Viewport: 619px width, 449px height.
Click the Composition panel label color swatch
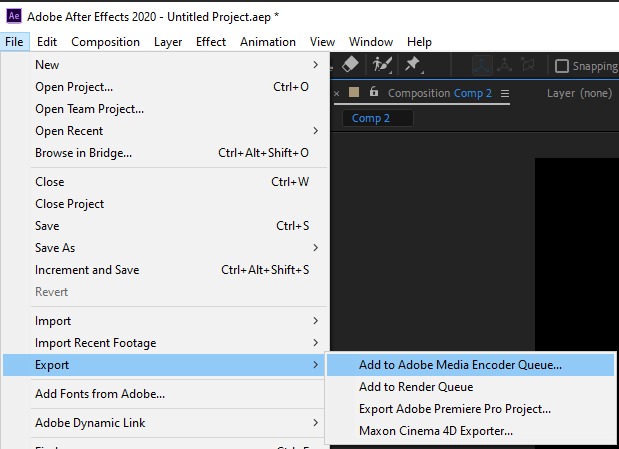pos(354,92)
